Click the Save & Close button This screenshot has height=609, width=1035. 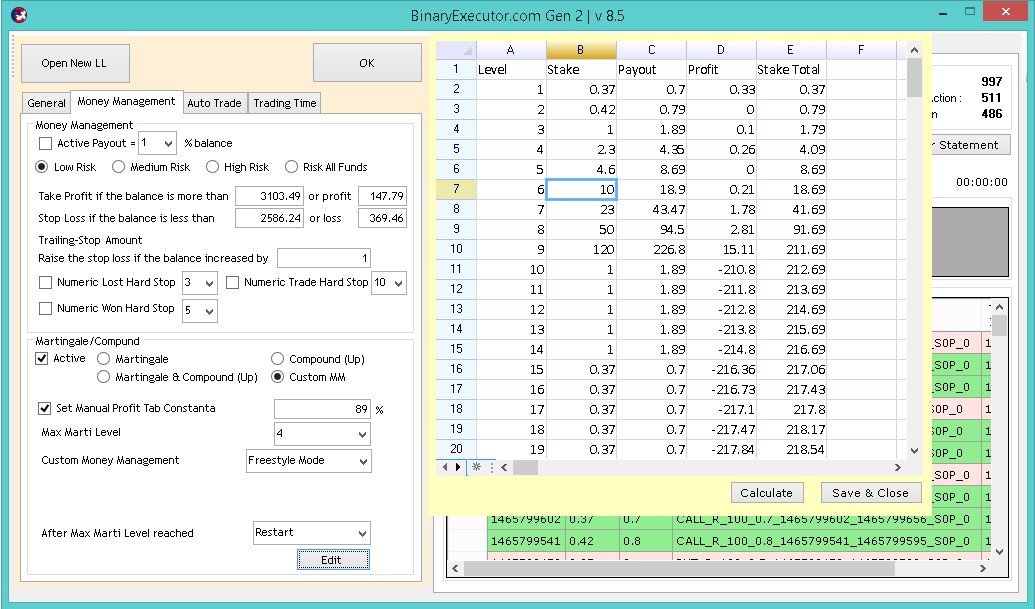click(x=871, y=493)
